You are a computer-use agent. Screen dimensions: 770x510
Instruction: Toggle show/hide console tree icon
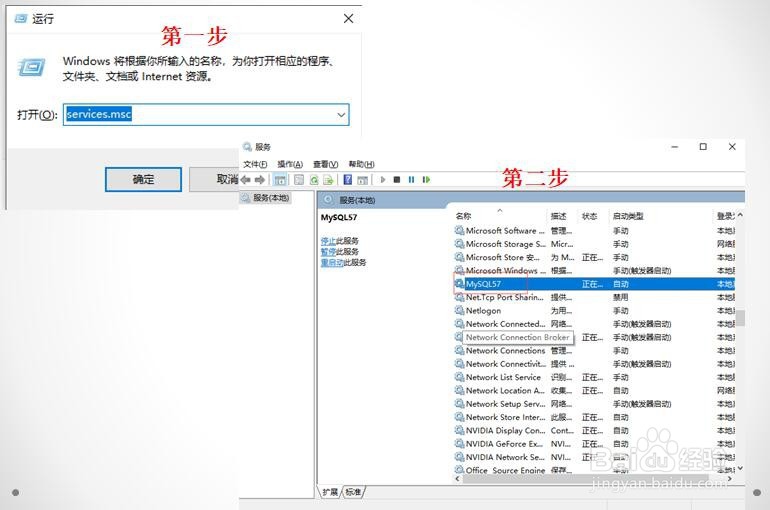coord(280,180)
